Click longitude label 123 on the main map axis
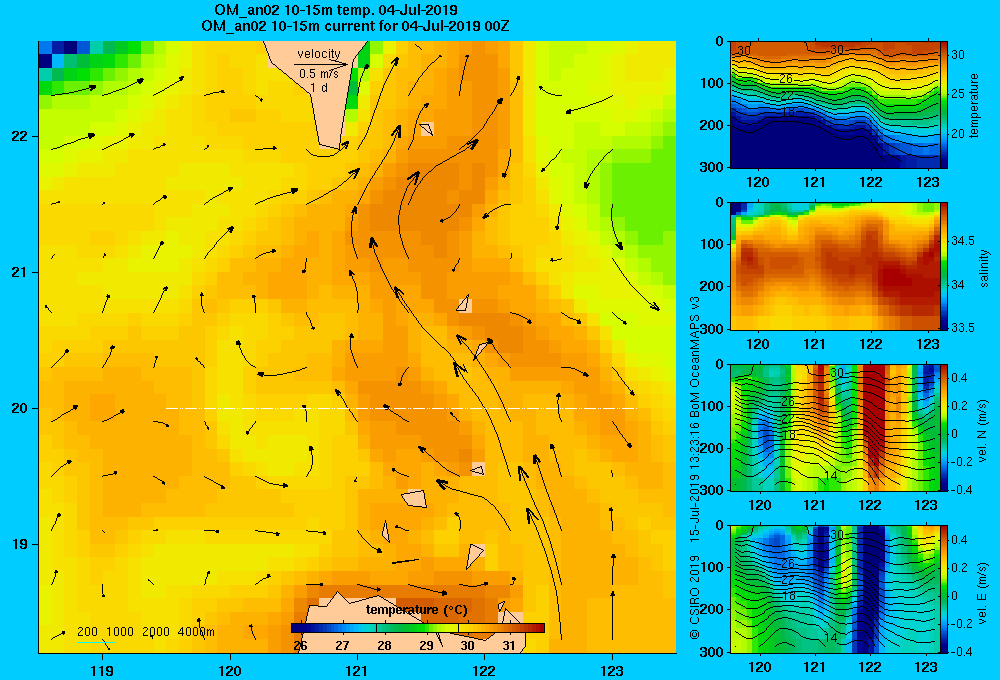 [612, 670]
